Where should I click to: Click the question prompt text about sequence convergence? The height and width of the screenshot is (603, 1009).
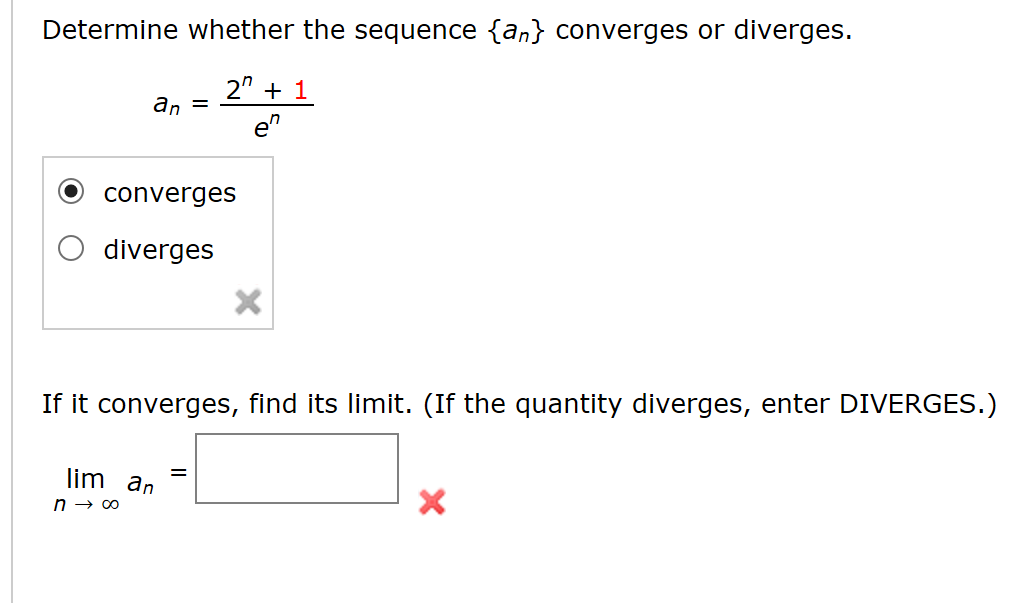click(x=445, y=29)
